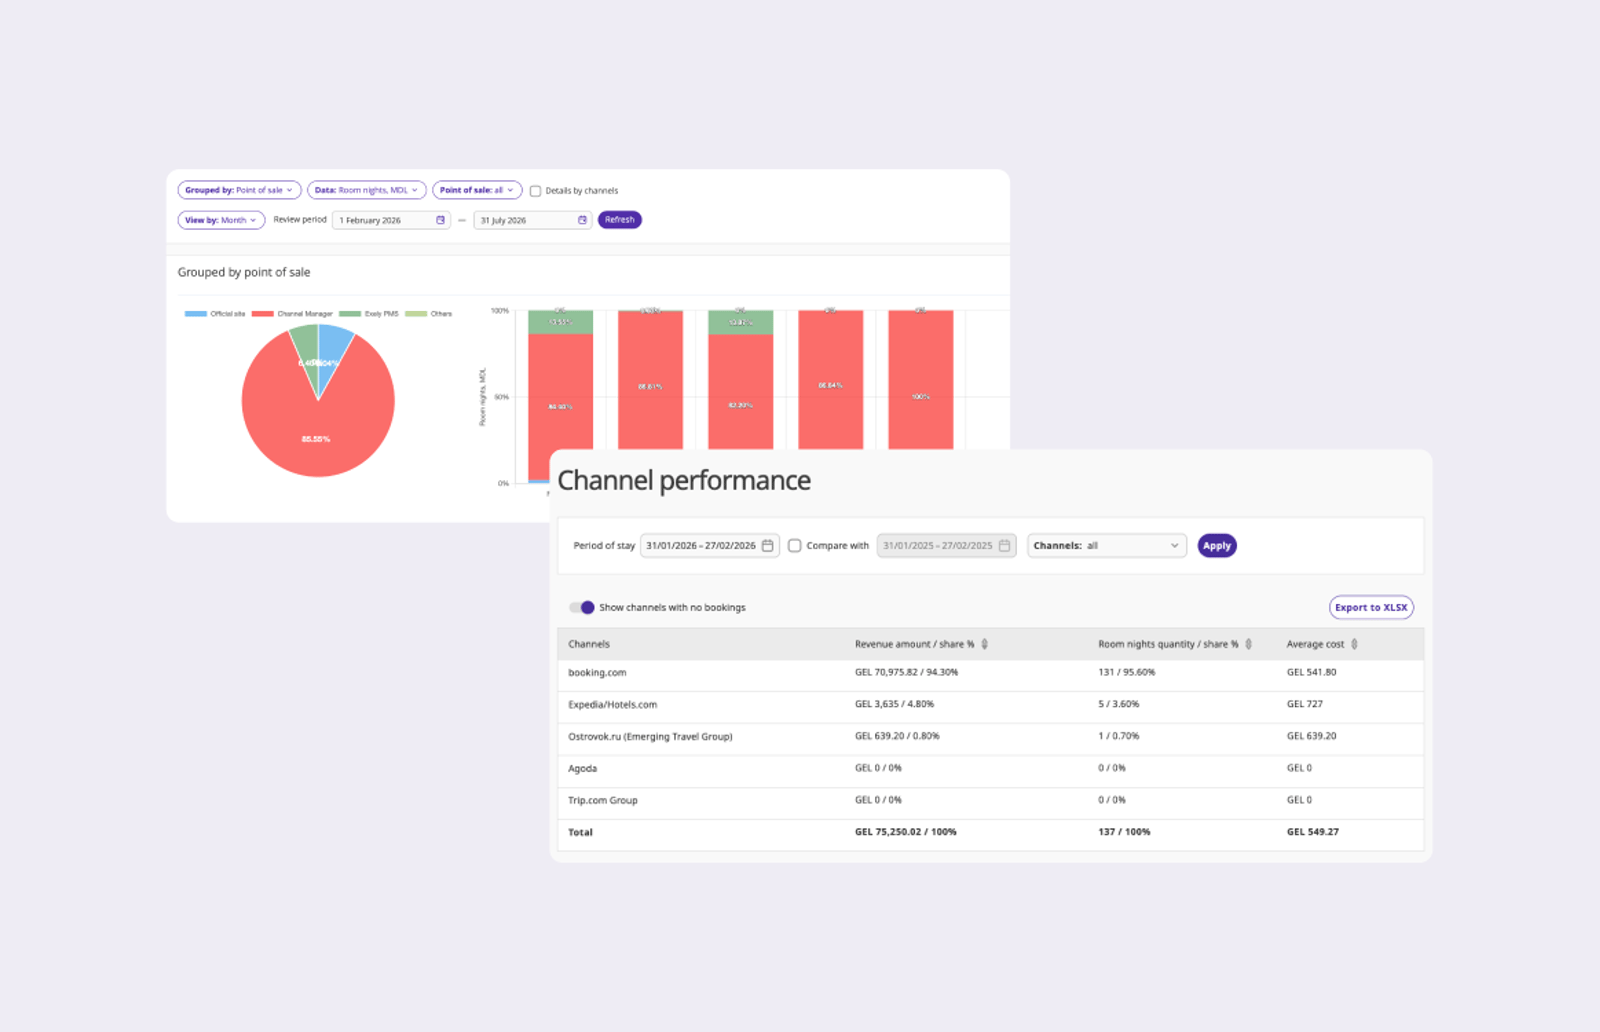
Task: Click the 'GEL 549.27' total average cost
Action: (x=1312, y=832)
